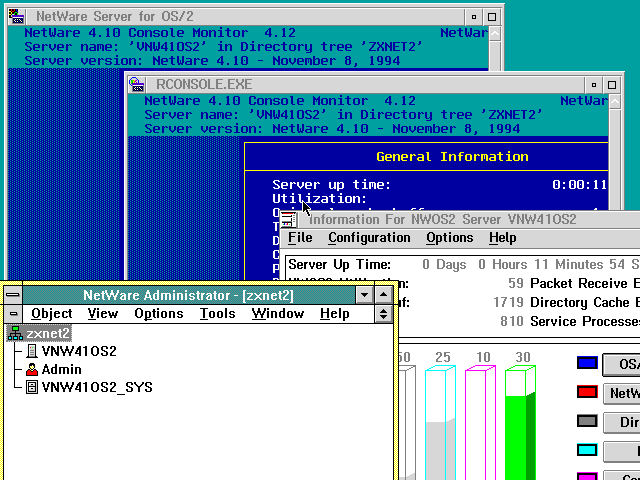Screen dimensions: 640x480
Task: Click the red legend color swatch
Action: 587,392
